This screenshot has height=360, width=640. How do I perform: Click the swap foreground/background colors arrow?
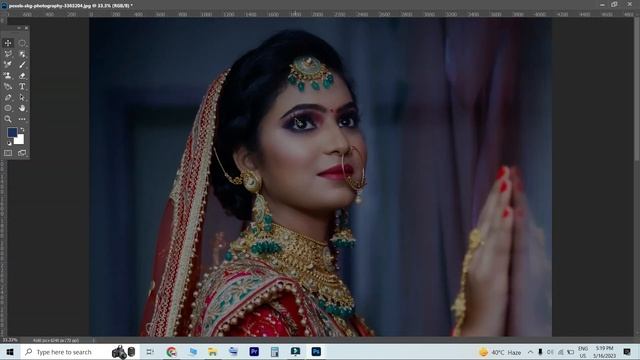[x=22, y=130]
